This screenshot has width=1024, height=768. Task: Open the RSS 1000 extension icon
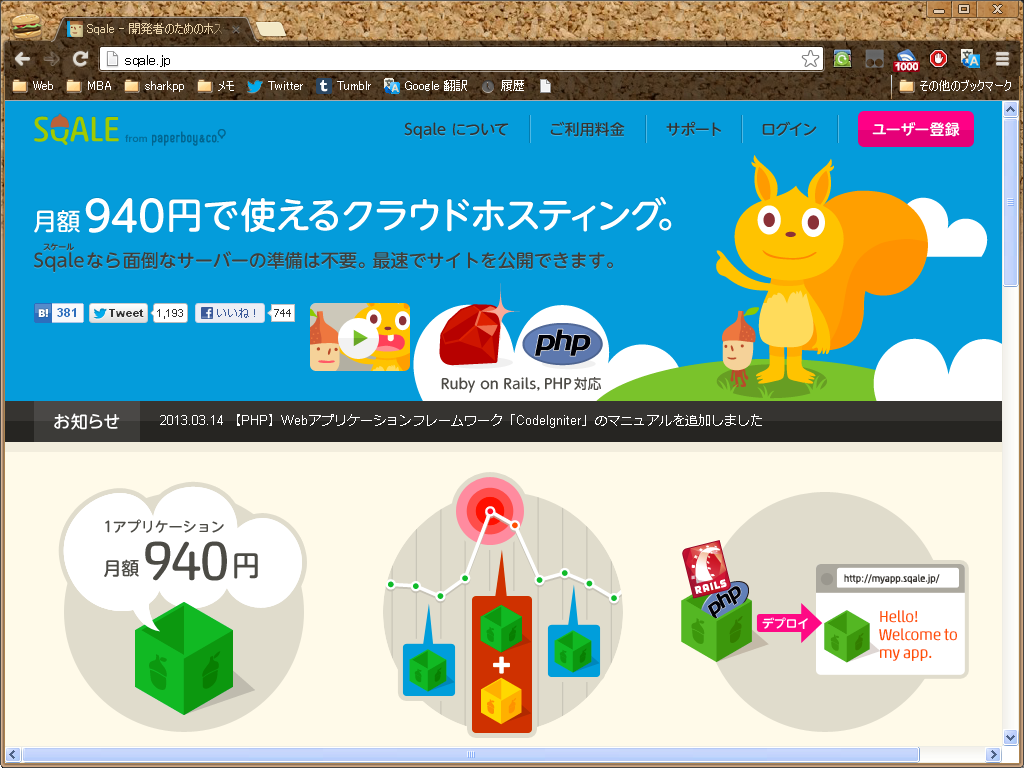coord(906,60)
